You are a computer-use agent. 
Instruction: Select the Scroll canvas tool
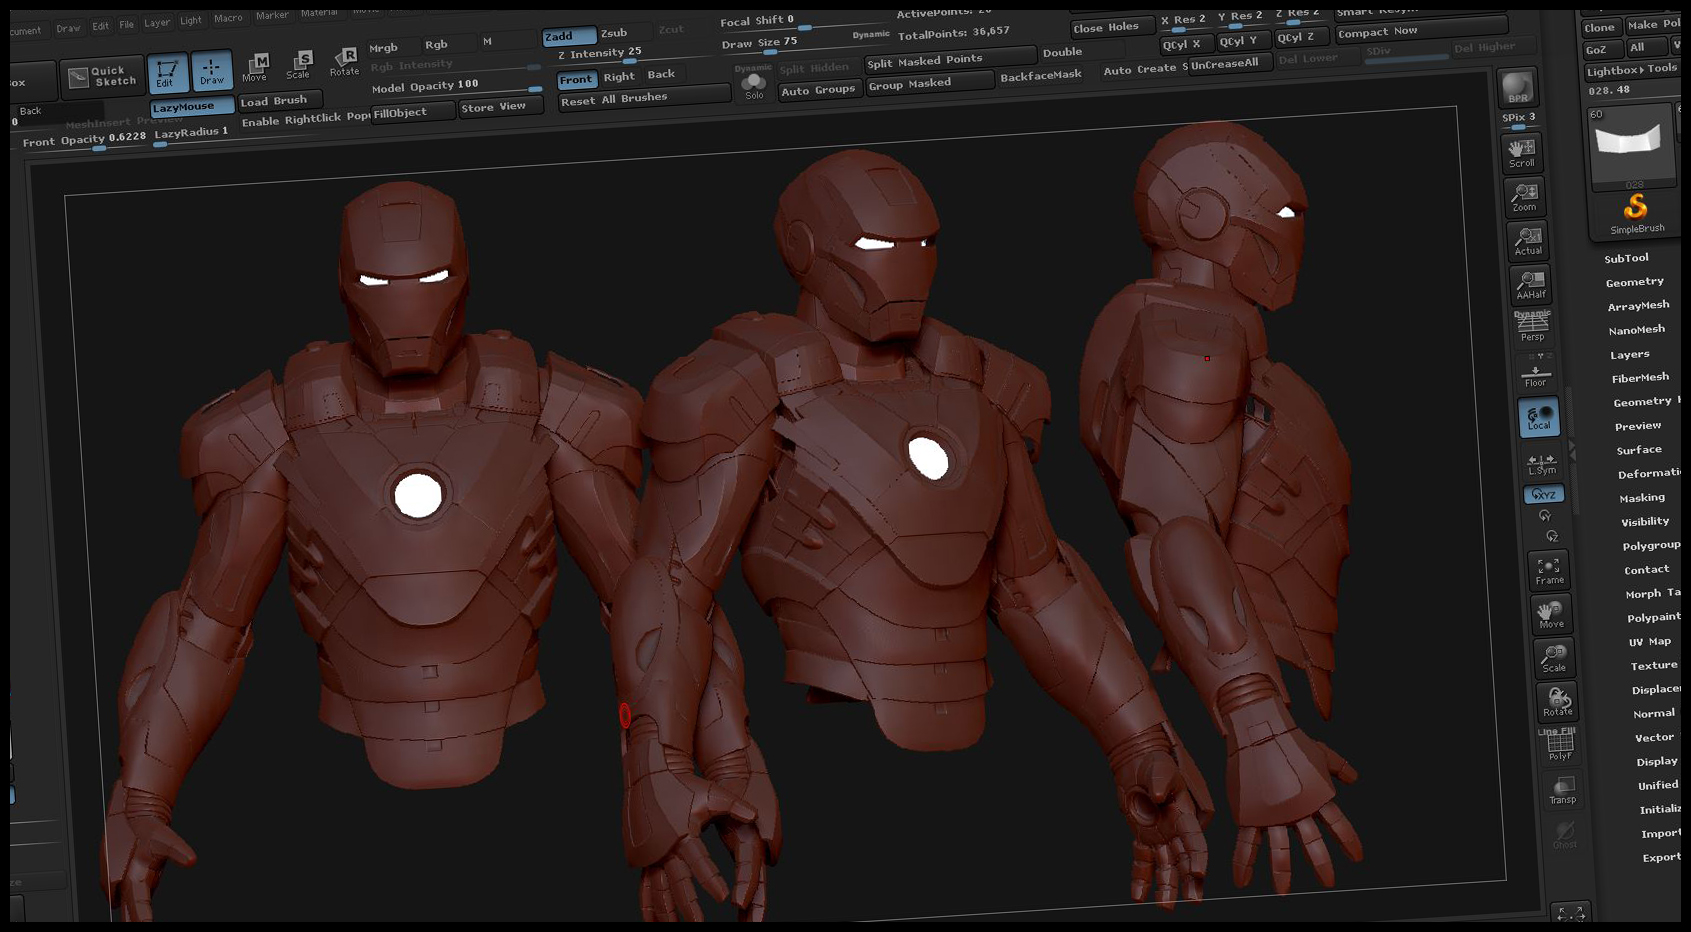[1521, 152]
